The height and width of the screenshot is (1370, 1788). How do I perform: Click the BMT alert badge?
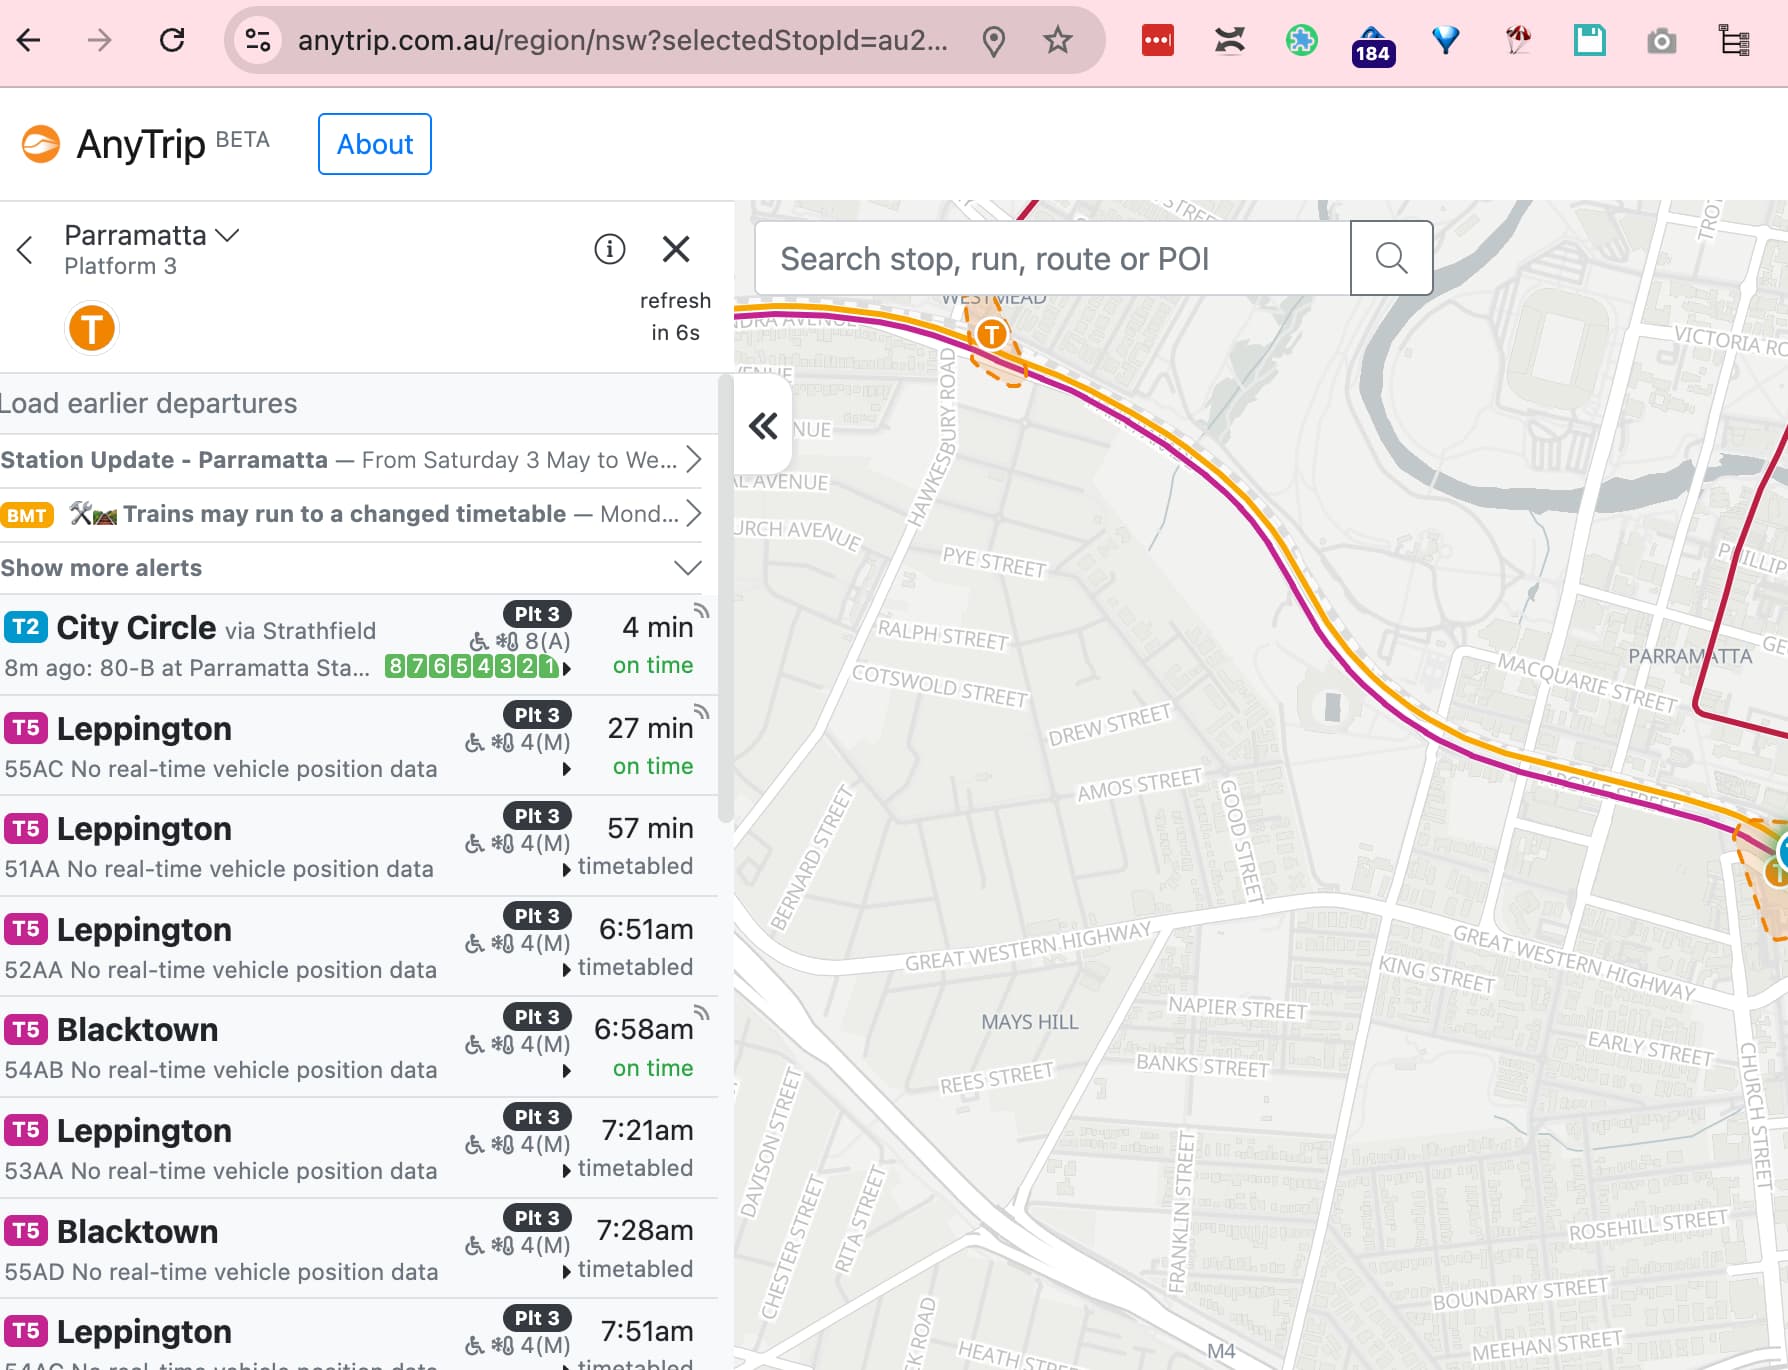(x=27, y=515)
